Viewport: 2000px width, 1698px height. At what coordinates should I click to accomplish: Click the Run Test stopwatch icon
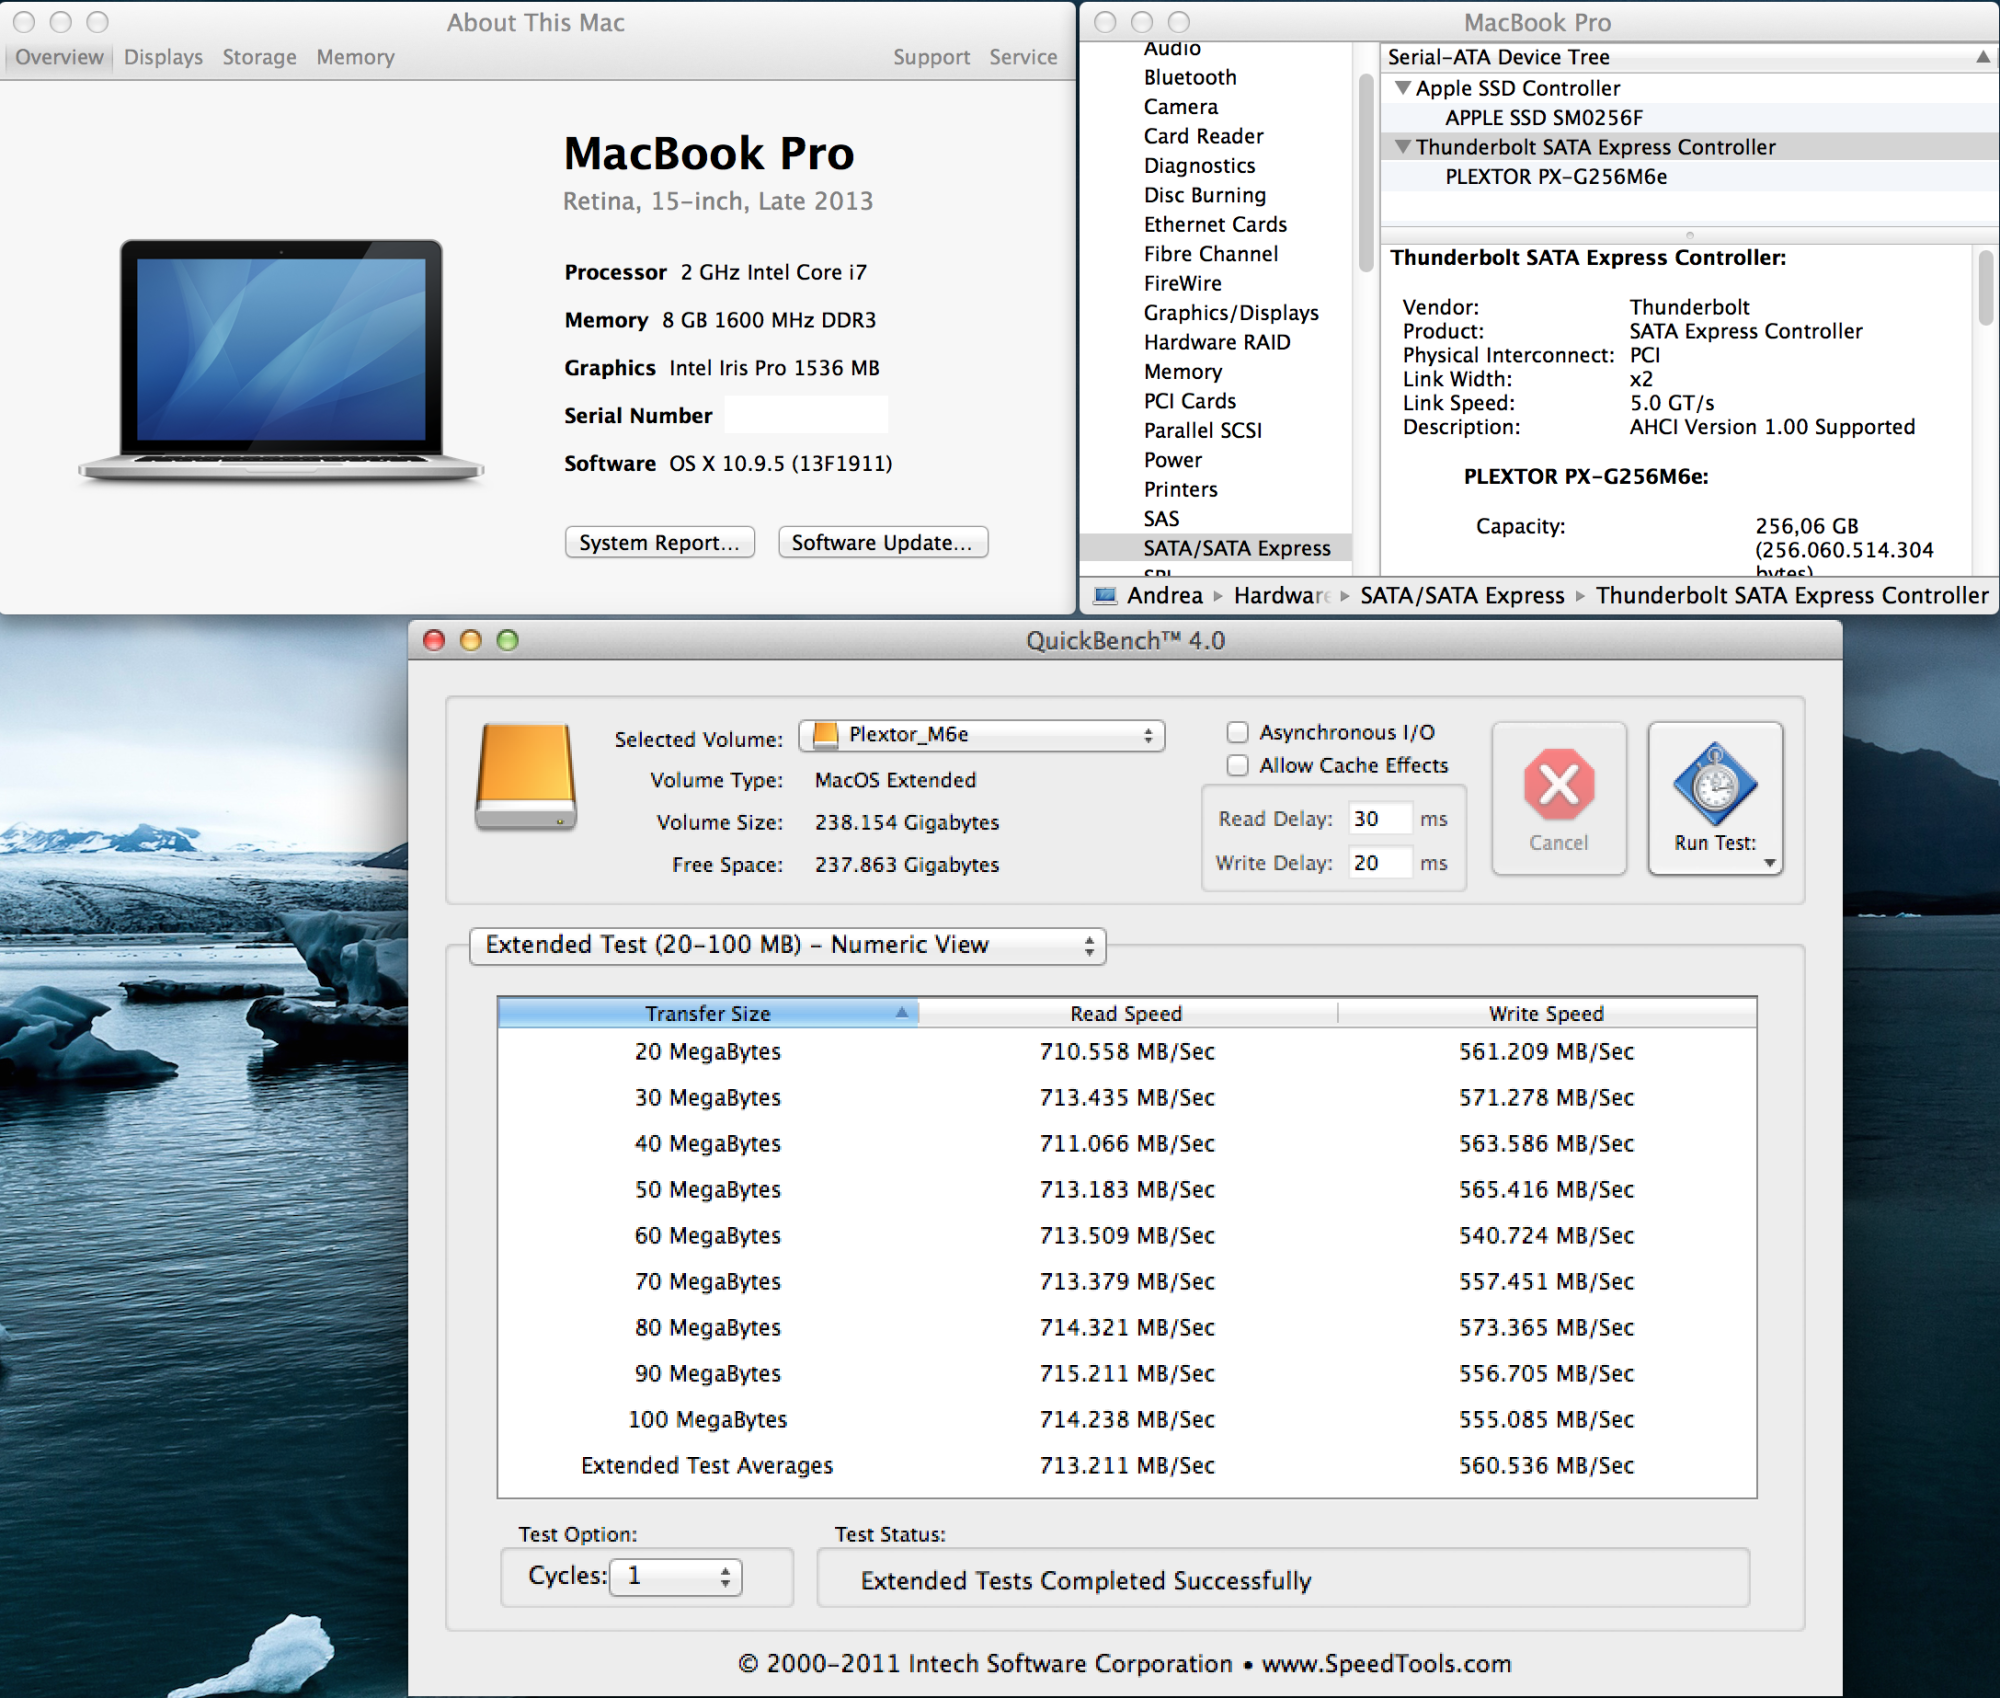point(1715,783)
